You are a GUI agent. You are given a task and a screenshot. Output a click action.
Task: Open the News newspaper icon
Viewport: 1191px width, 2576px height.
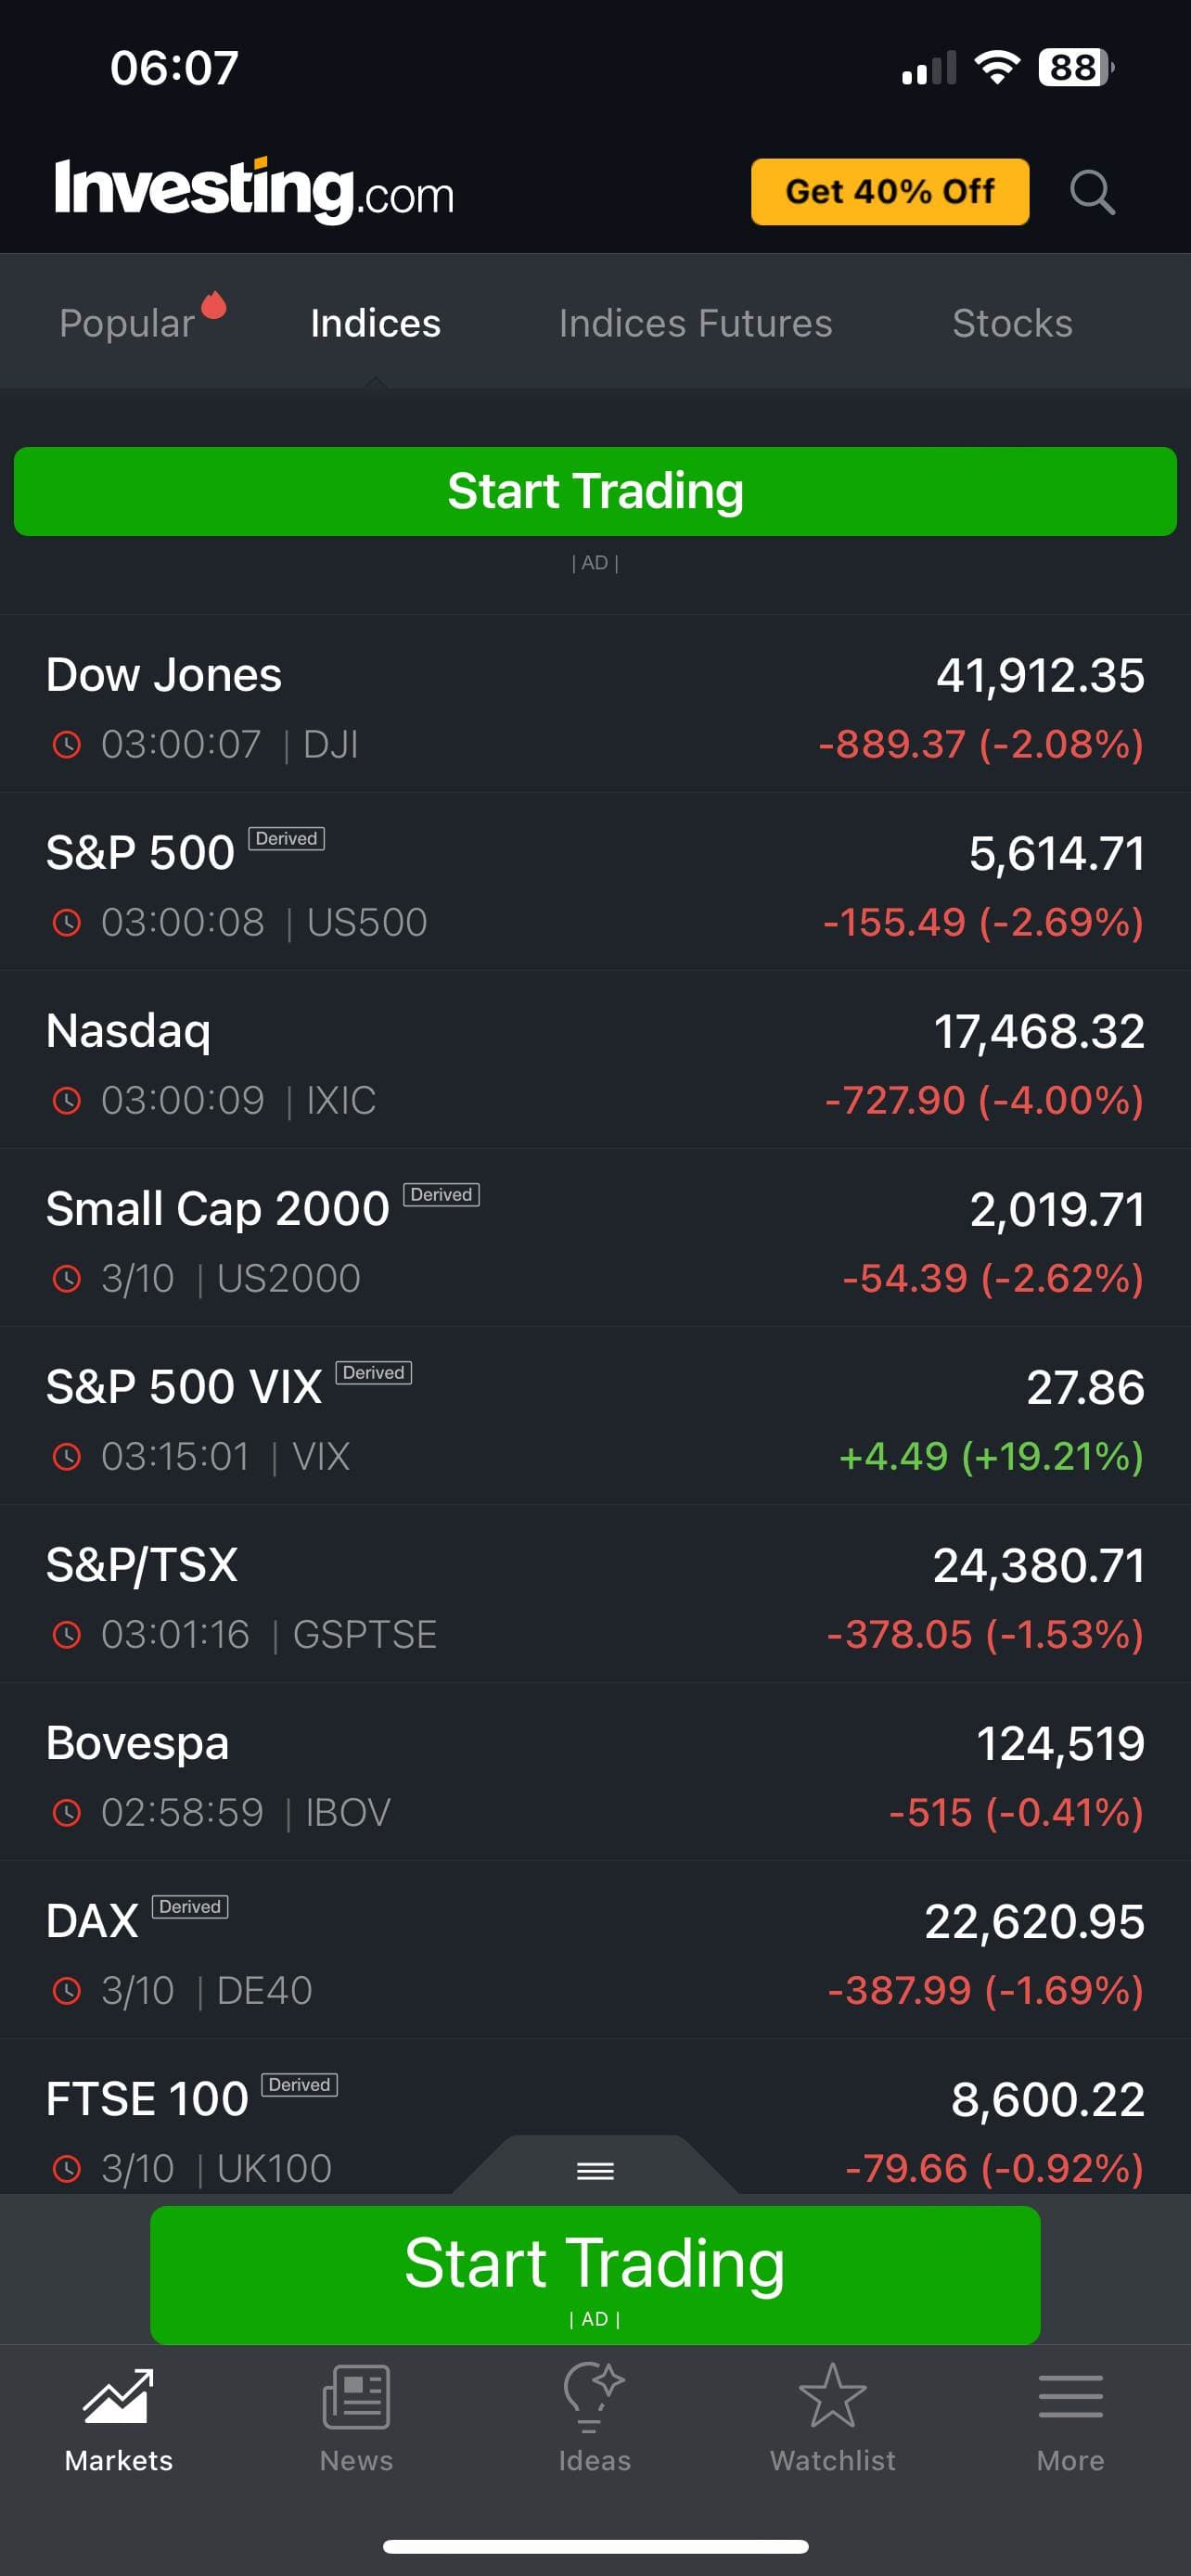pos(356,2396)
